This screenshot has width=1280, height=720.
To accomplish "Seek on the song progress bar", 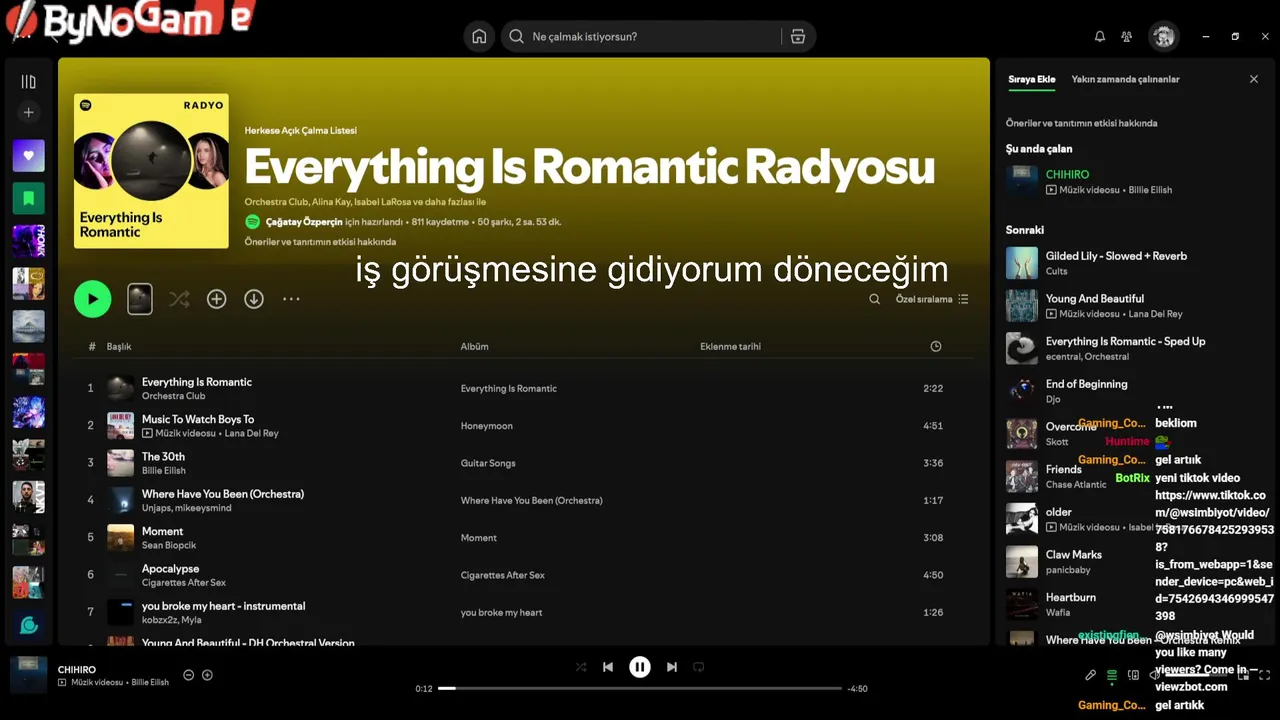I will click(x=640, y=688).
